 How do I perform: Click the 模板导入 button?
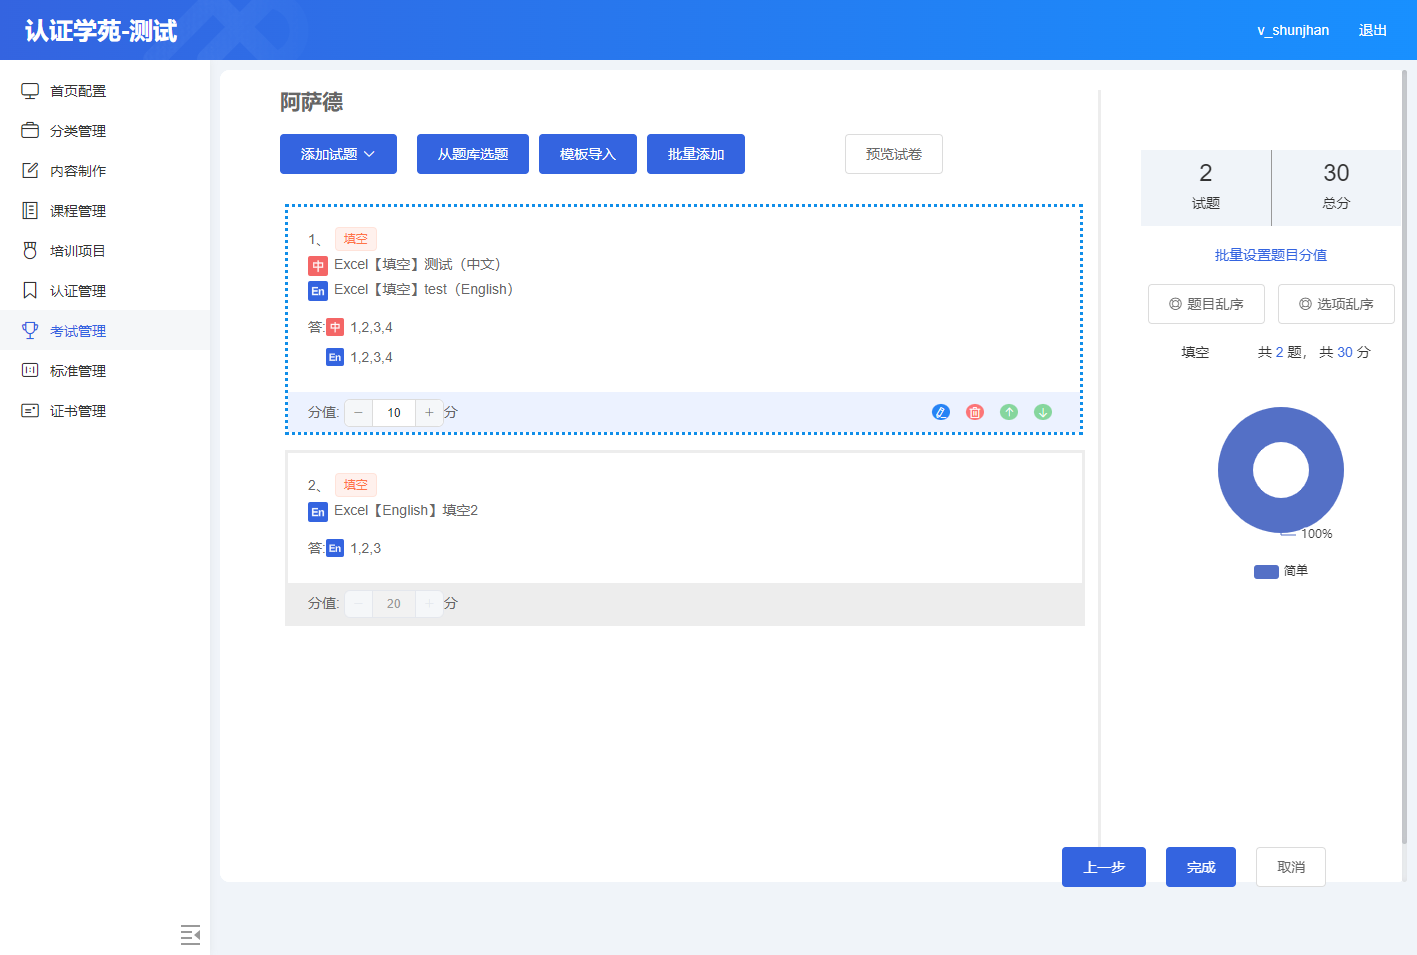tap(588, 154)
